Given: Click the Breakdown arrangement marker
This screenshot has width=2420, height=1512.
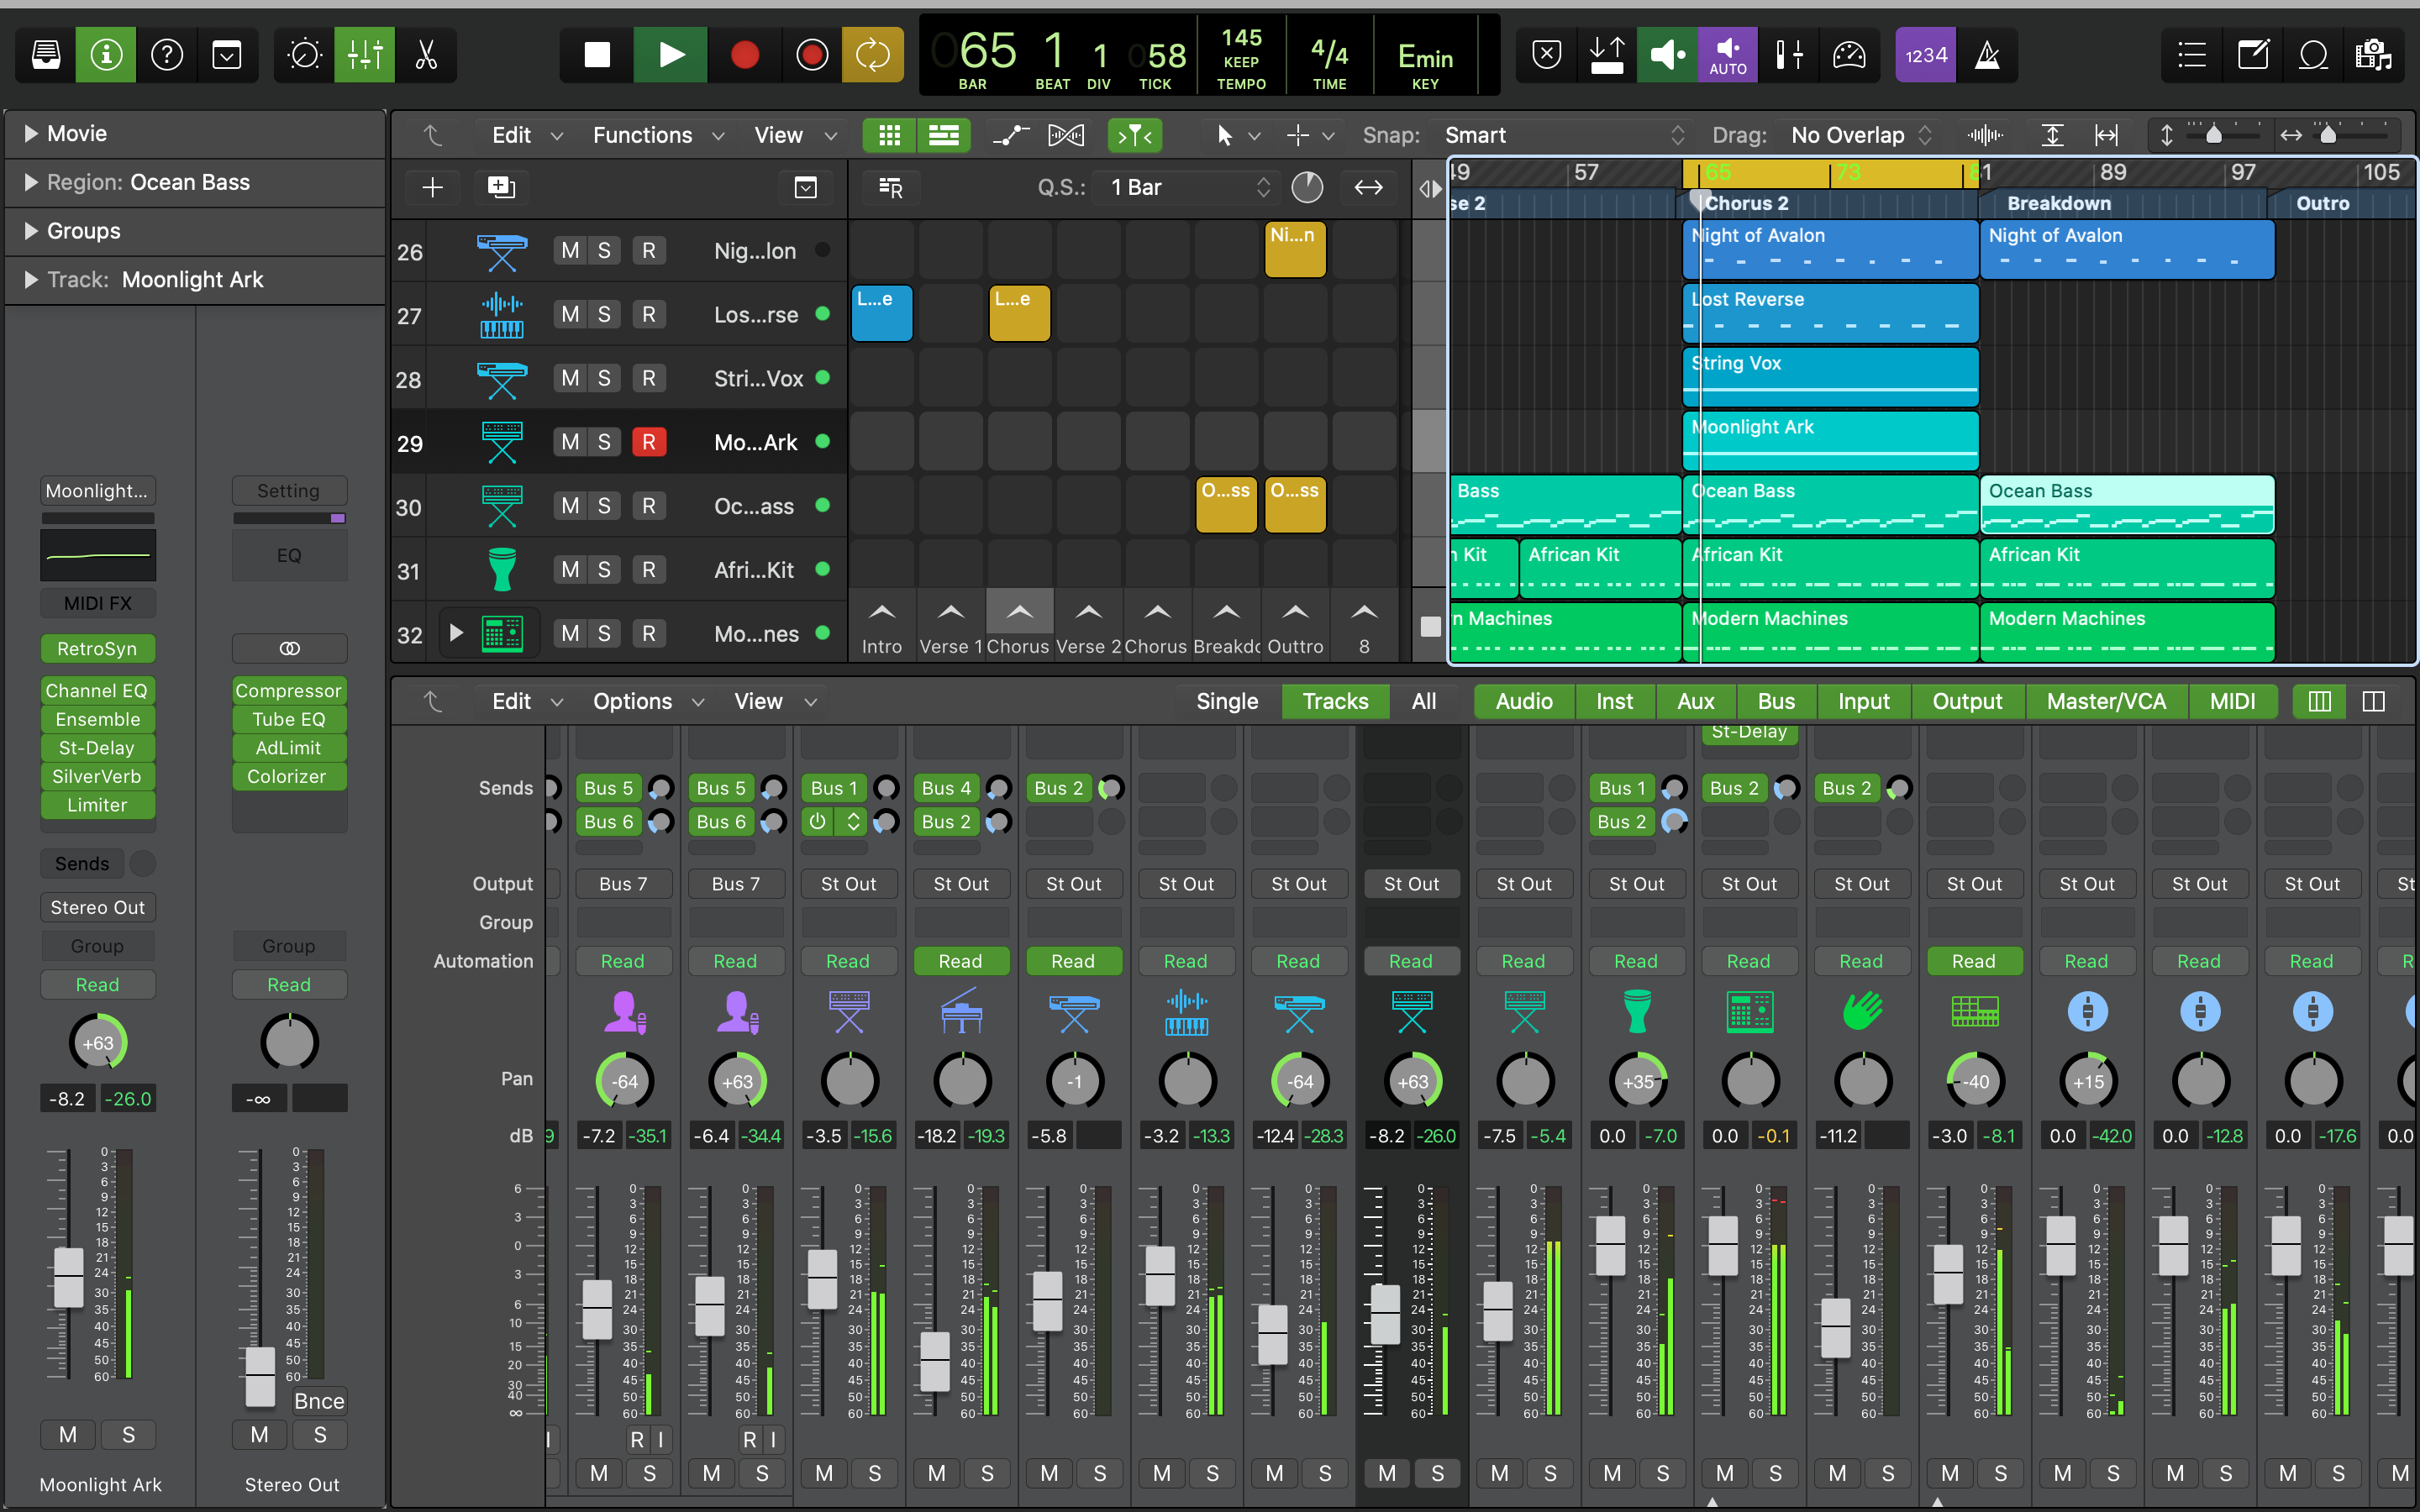Looking at the screenshot, I should tap(2058, 203).
